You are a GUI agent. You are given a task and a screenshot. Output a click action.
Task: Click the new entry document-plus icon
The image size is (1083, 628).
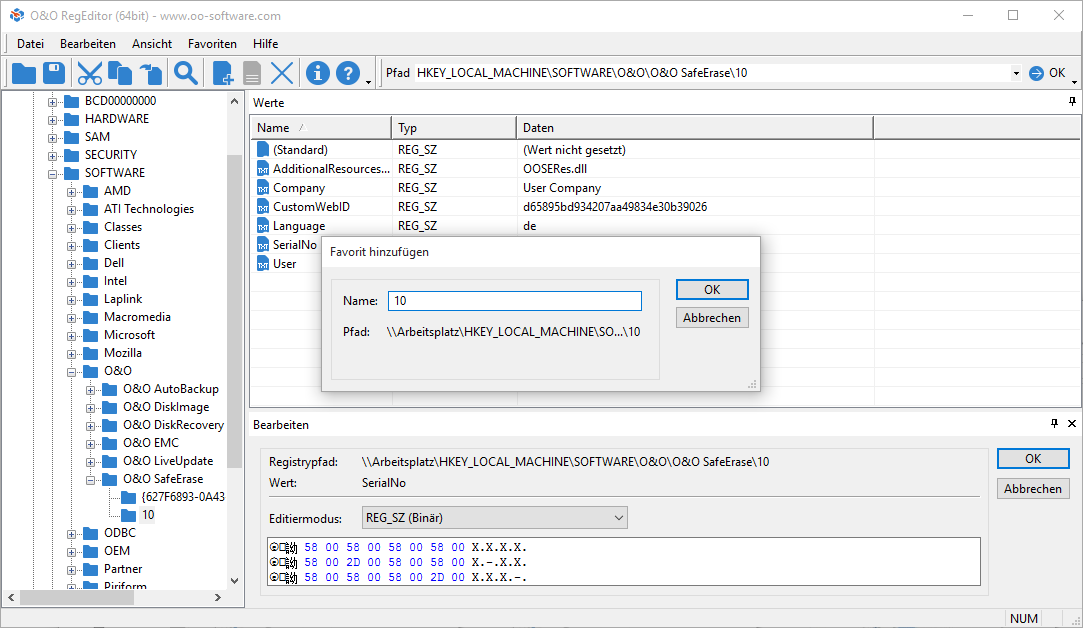[223, 73]
